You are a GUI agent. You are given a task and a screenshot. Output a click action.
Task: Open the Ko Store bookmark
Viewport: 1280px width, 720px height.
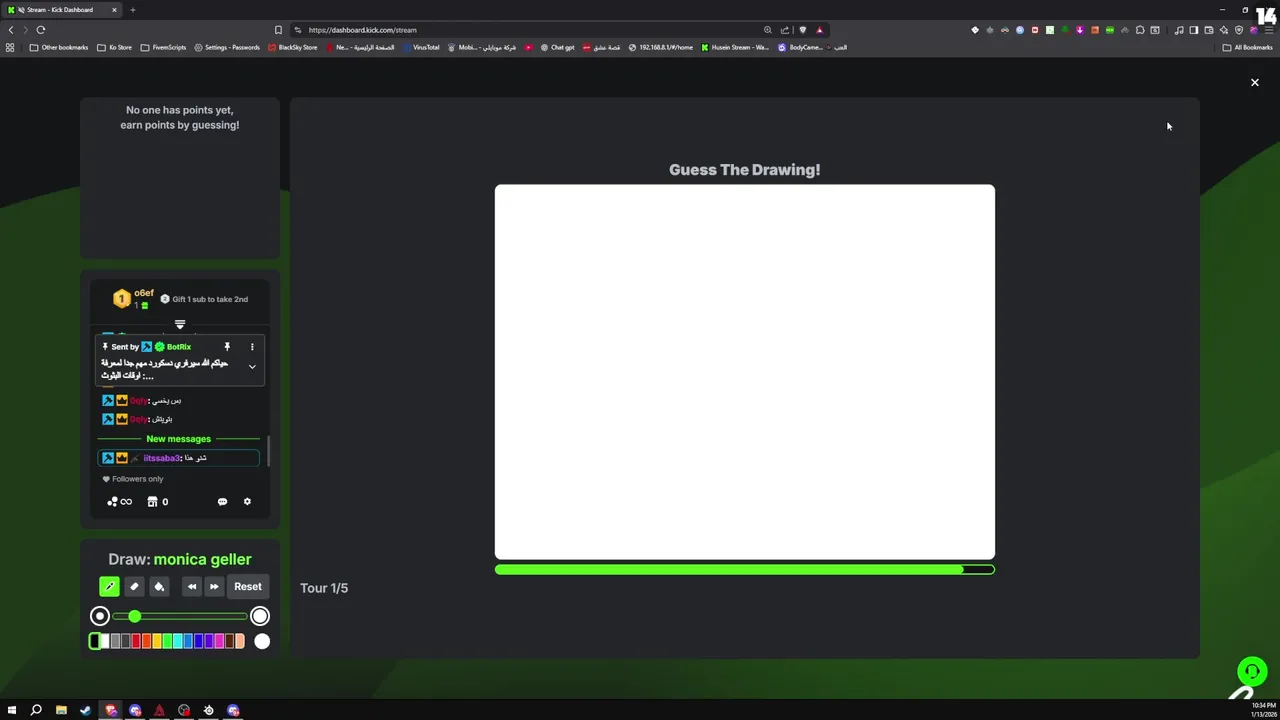(114, 47)
